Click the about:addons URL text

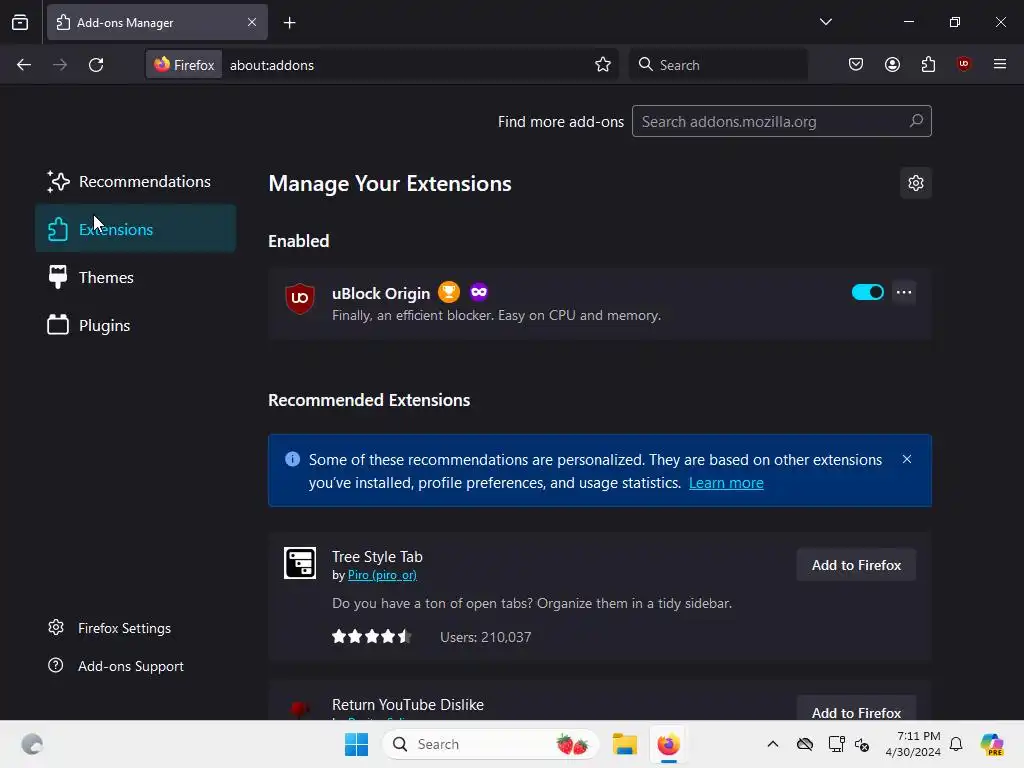272,65
